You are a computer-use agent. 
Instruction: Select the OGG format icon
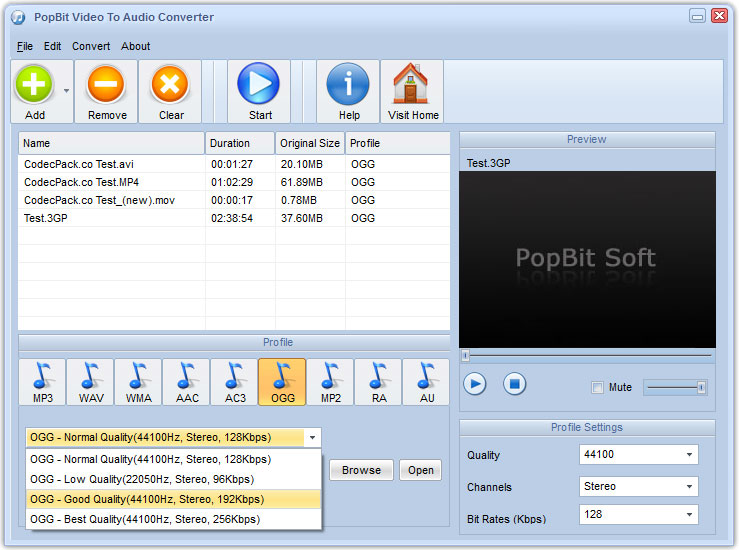(x=282, y=382)
